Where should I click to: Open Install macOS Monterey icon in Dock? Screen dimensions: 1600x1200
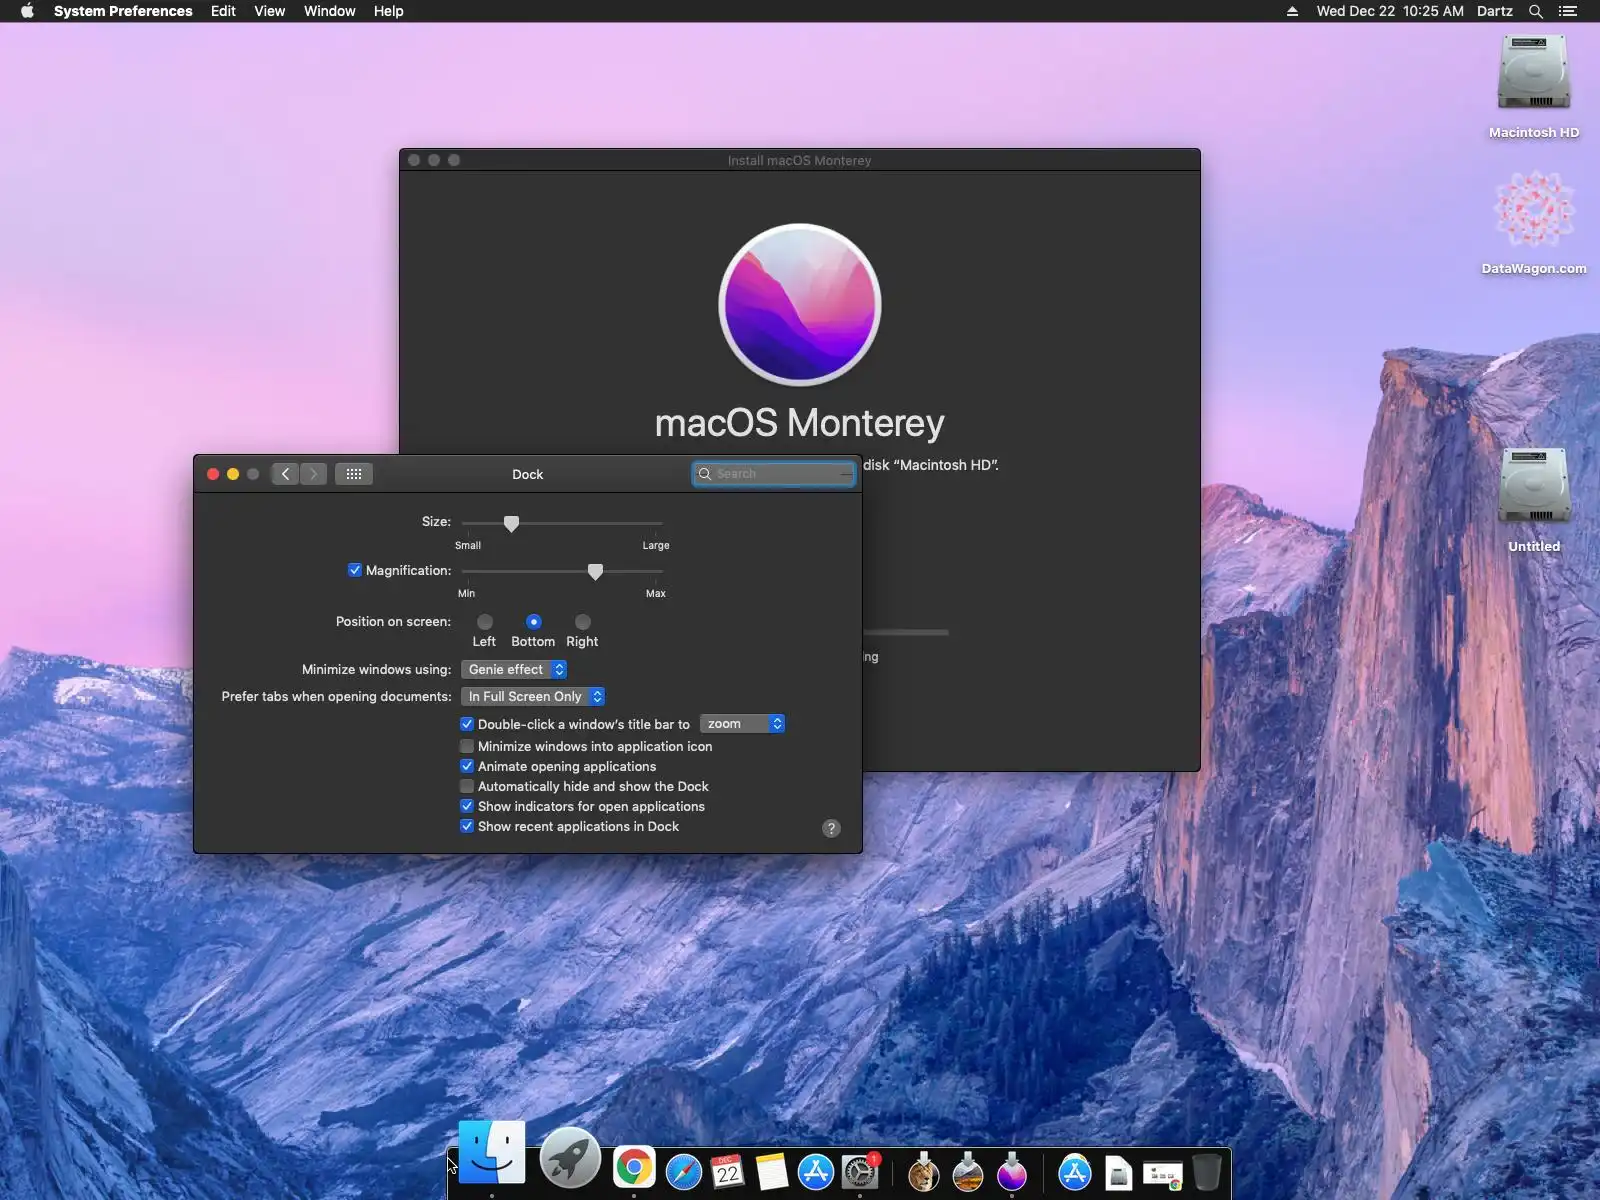pyautogui.click(x=1012, y=1171)
